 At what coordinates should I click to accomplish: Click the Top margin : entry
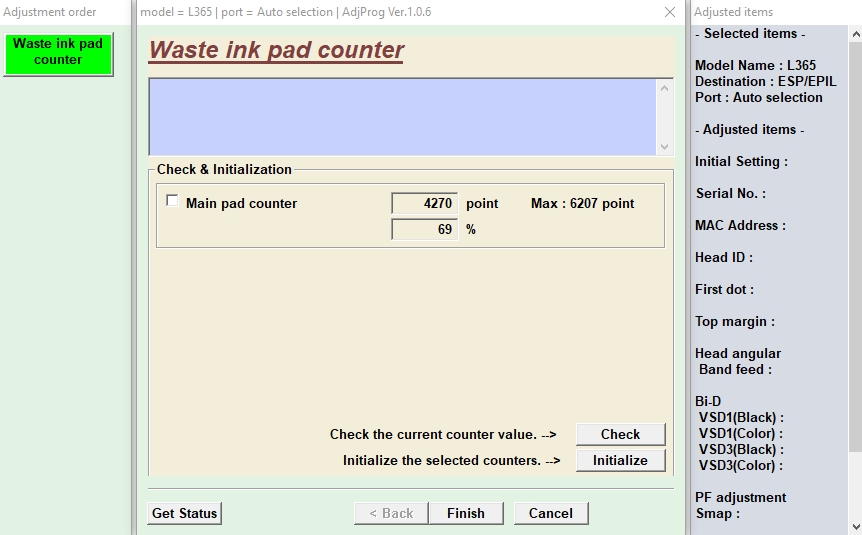tap(734, 322)
